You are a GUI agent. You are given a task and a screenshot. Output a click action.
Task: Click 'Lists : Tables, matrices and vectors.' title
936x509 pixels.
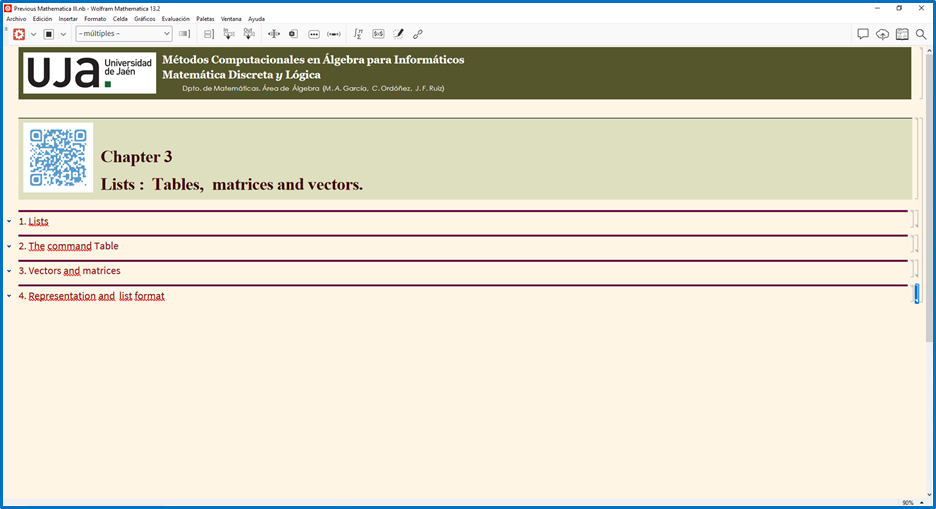pyautogui.click(x=232, y=184)
